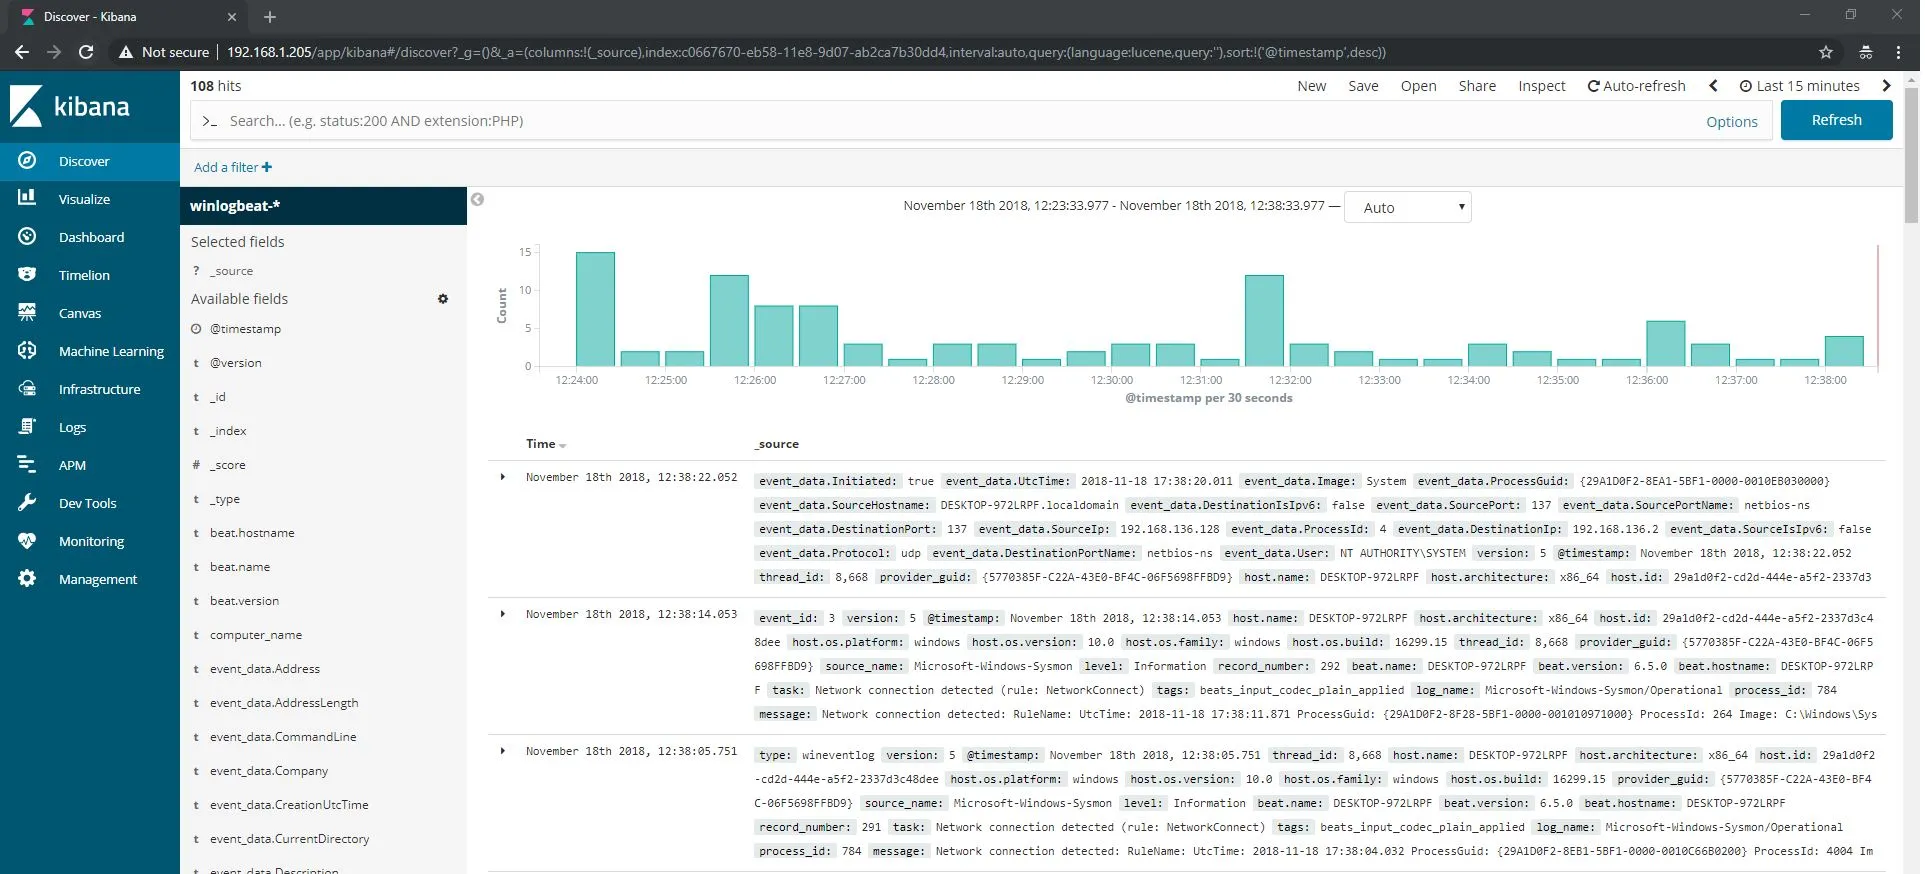Select the computer_name field

(256, 635)
